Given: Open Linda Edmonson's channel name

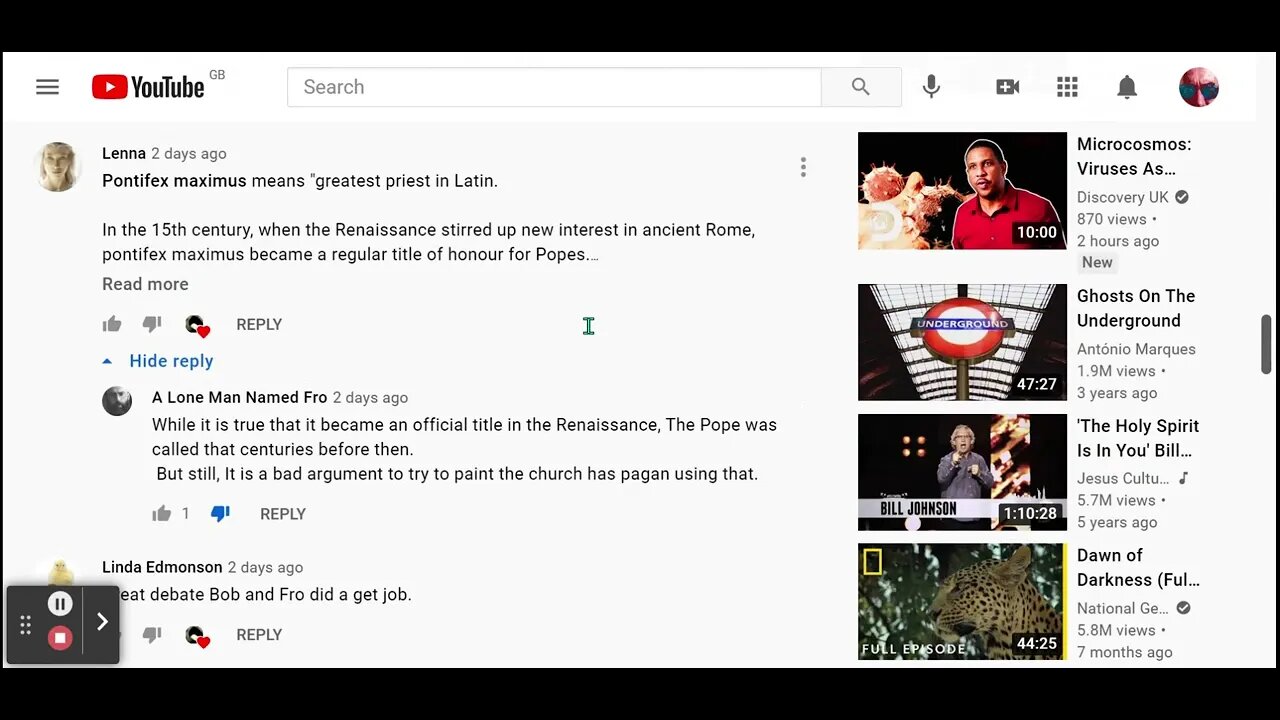Looking at the screenshot, I should tap(162, 567).
